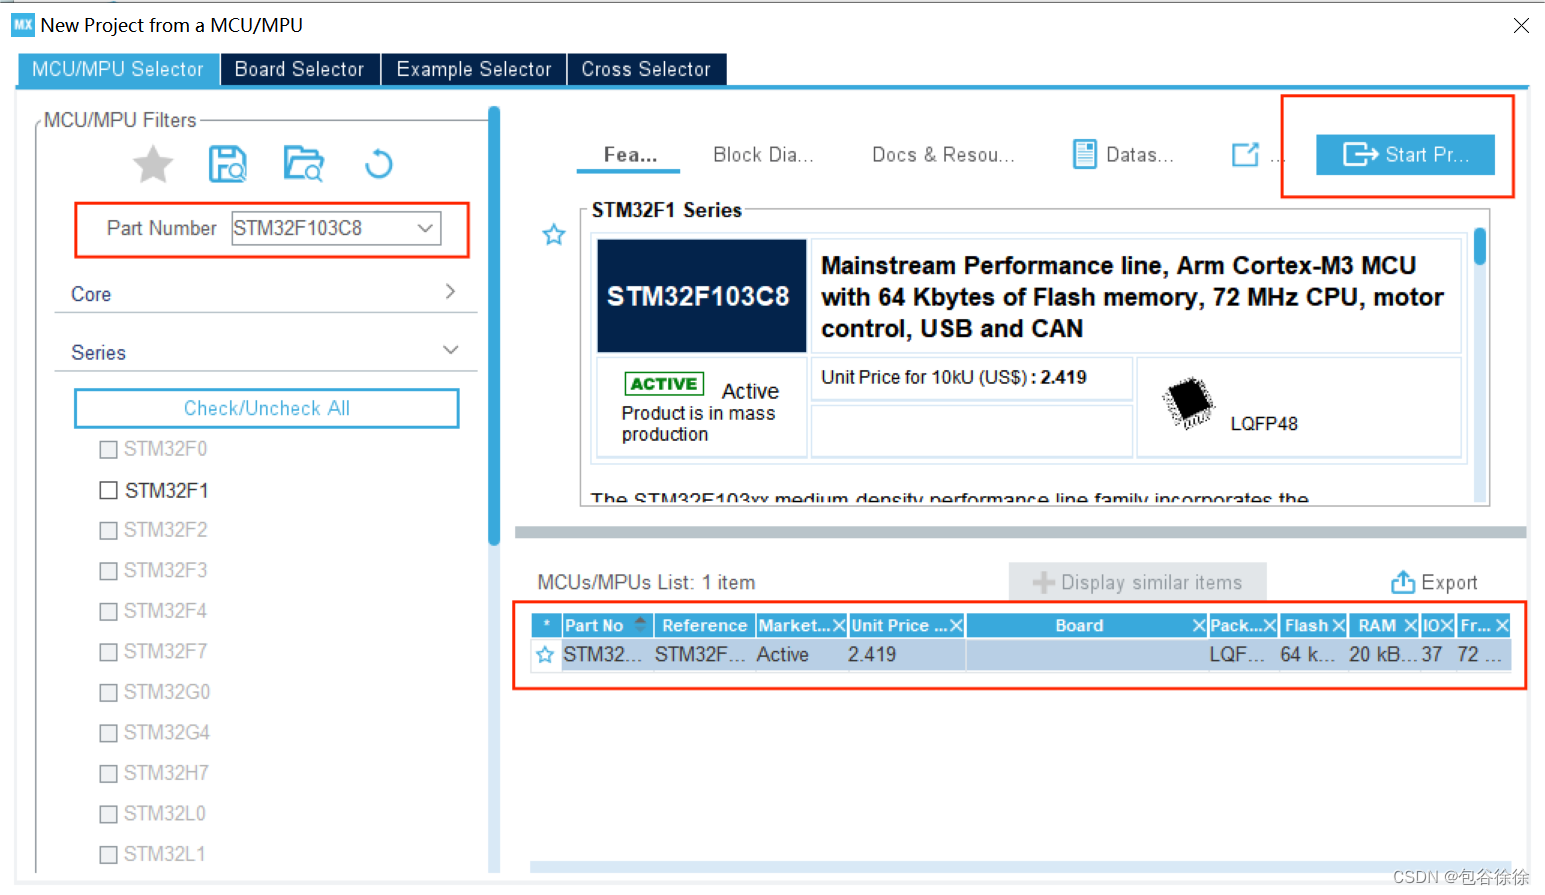Toggle the STM32G0 series checkbox
Viewport: 1545px width, 895px height.
(109, 693)
